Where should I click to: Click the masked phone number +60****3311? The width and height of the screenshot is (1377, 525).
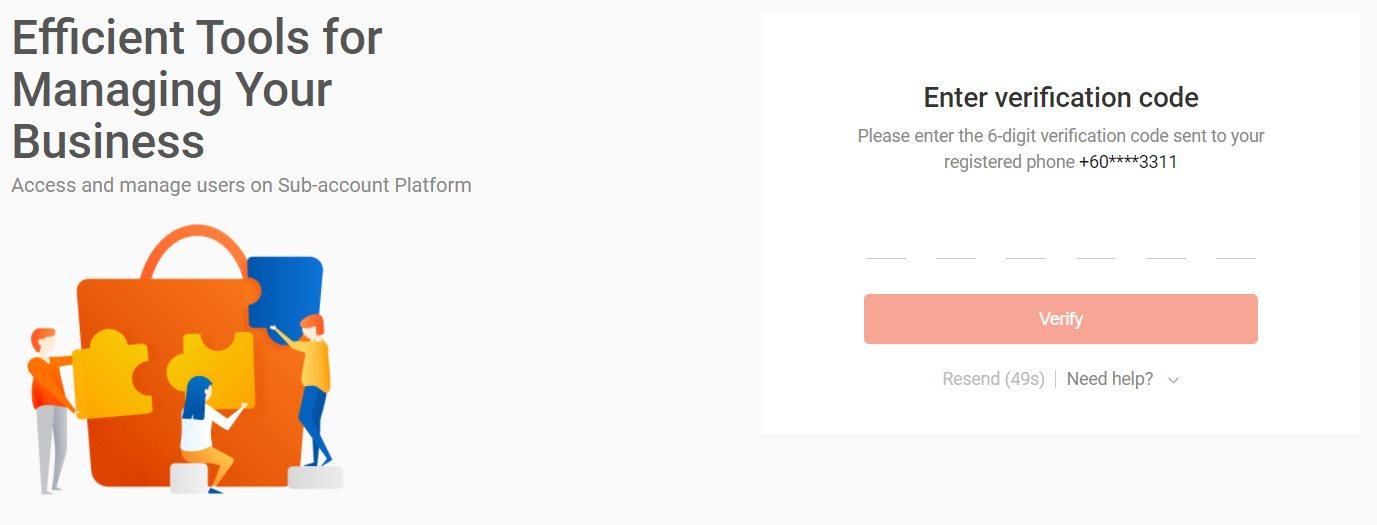point(1128,162)
